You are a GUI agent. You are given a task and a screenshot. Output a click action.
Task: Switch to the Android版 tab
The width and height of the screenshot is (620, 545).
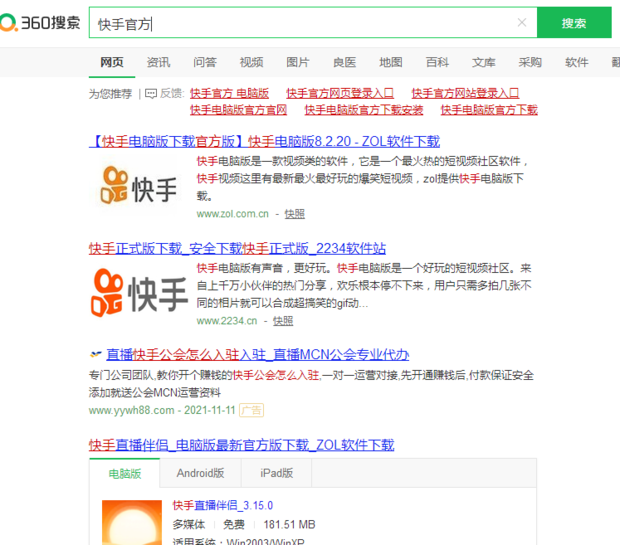pyautogui.click(x=200, y=473)
